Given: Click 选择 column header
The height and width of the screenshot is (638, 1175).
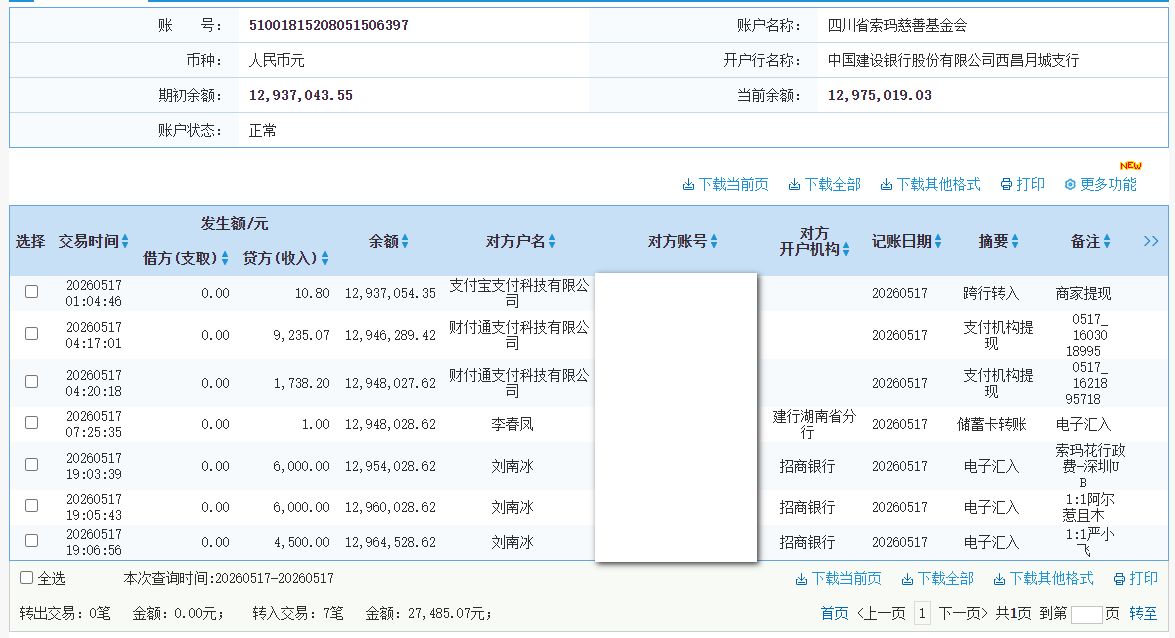Looking at the screenshot, I should tap(30, 241).
